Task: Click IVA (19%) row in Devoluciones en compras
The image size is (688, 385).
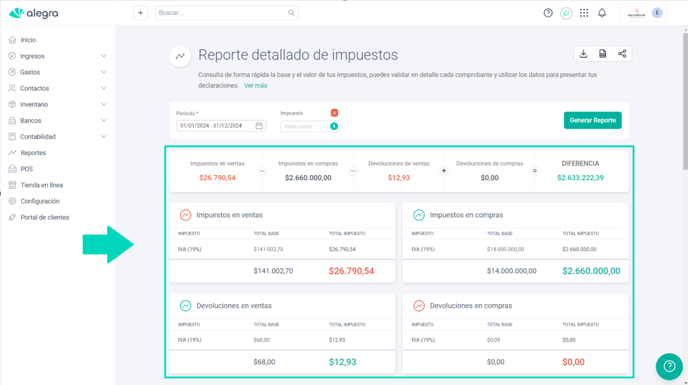Action: pos(516,340)
